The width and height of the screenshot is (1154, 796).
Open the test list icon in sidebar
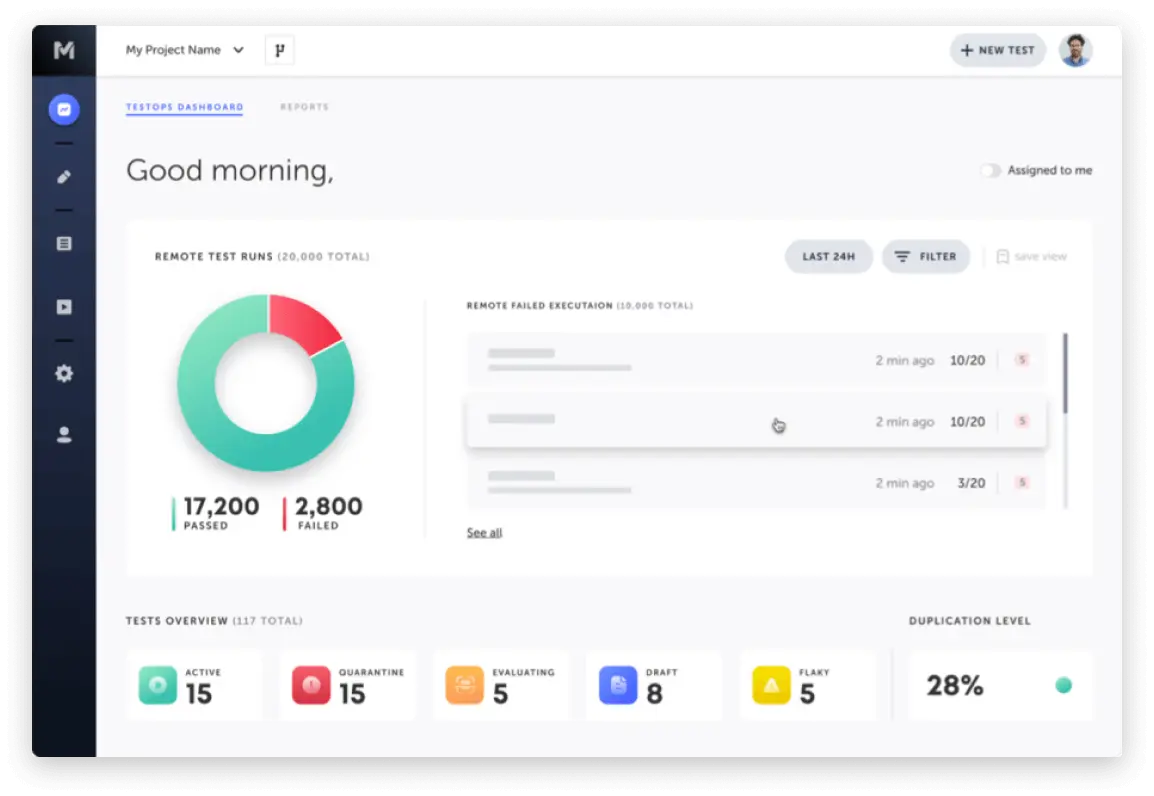(x=63, y=242)
